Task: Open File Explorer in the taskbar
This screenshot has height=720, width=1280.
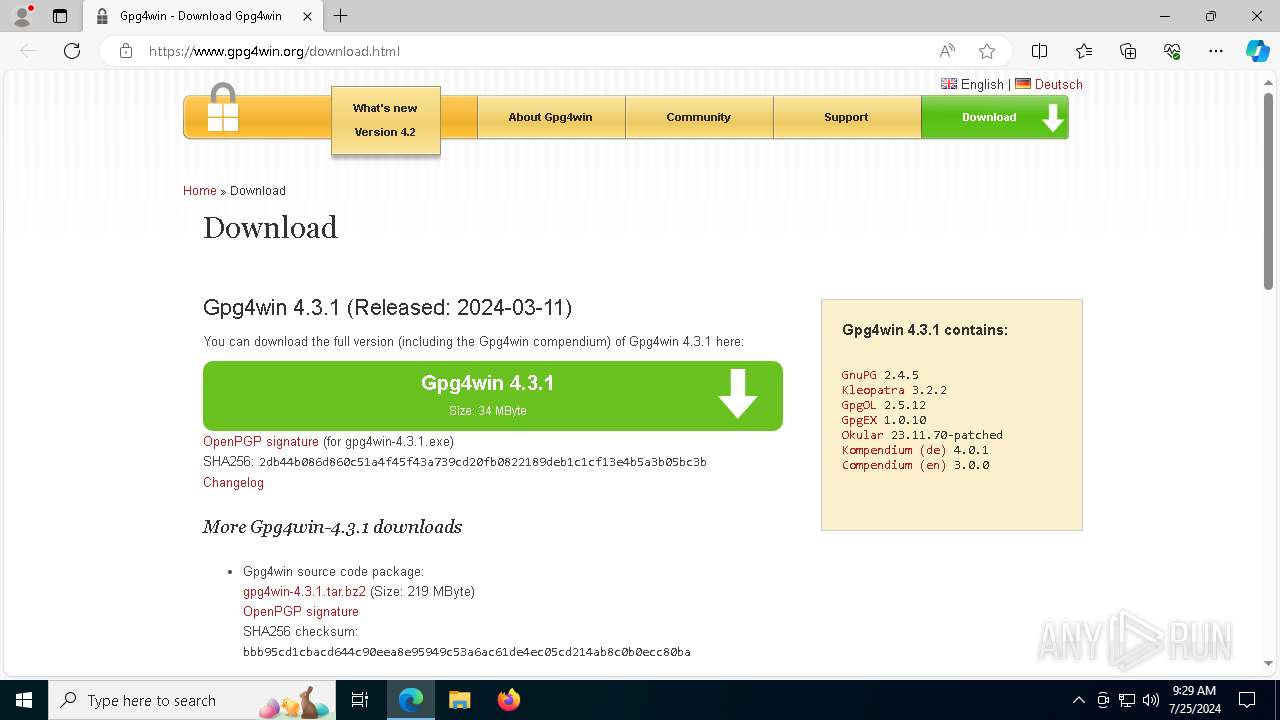Action: (x=459, y=700)
